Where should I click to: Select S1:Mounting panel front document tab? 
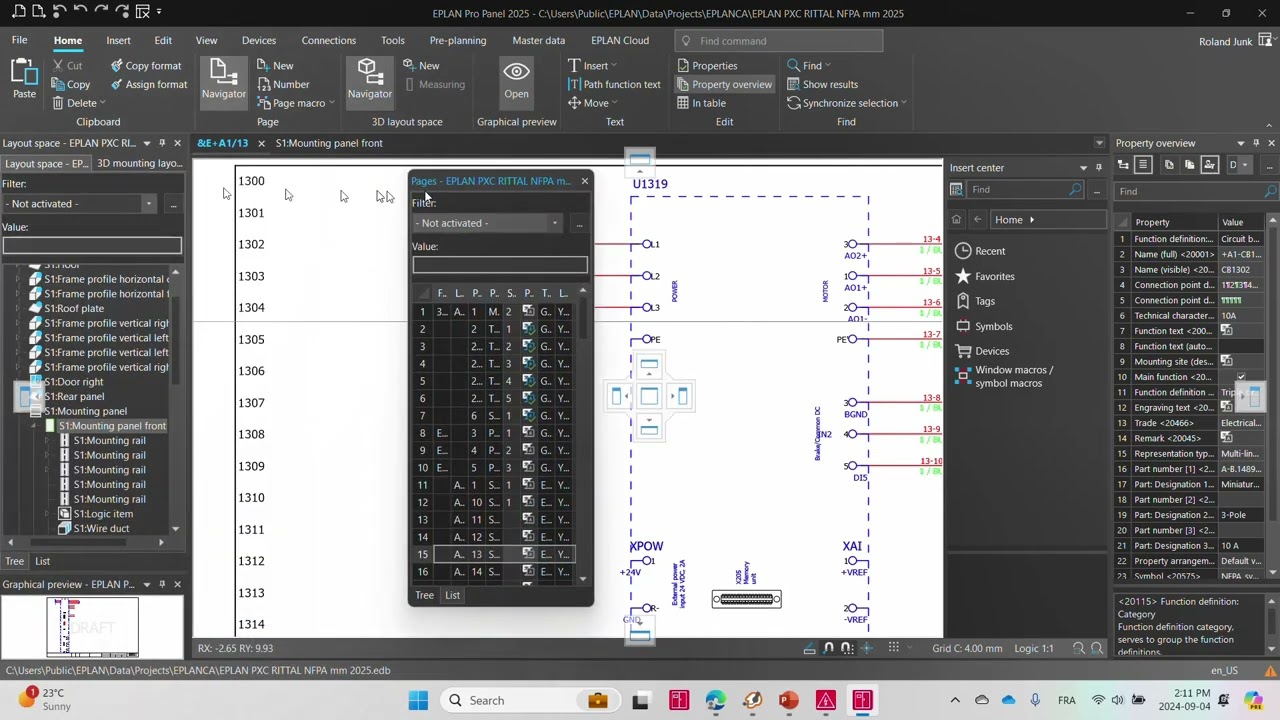[x=329, y=143]
